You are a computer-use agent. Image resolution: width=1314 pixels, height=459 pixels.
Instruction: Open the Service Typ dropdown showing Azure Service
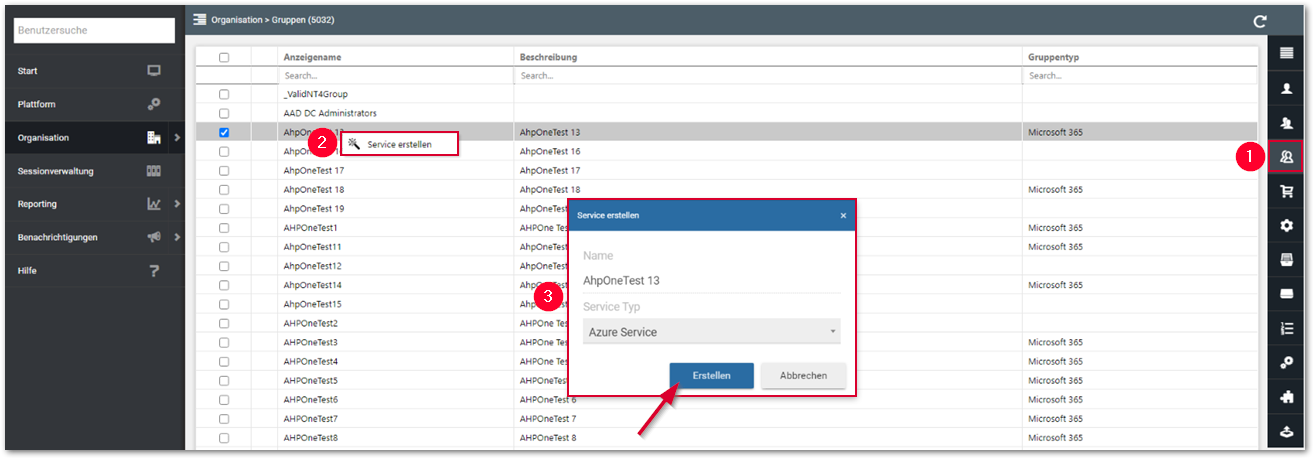pyautogui.click(x=711, y=332)
